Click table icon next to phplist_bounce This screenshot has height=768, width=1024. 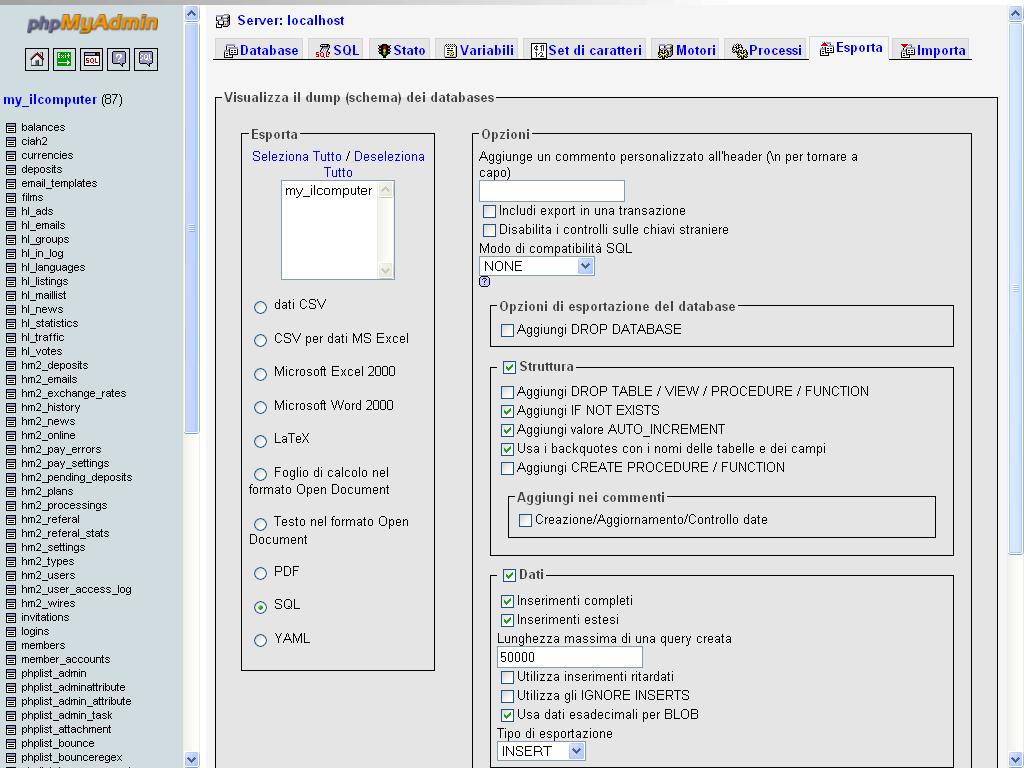tap(10, 743)
